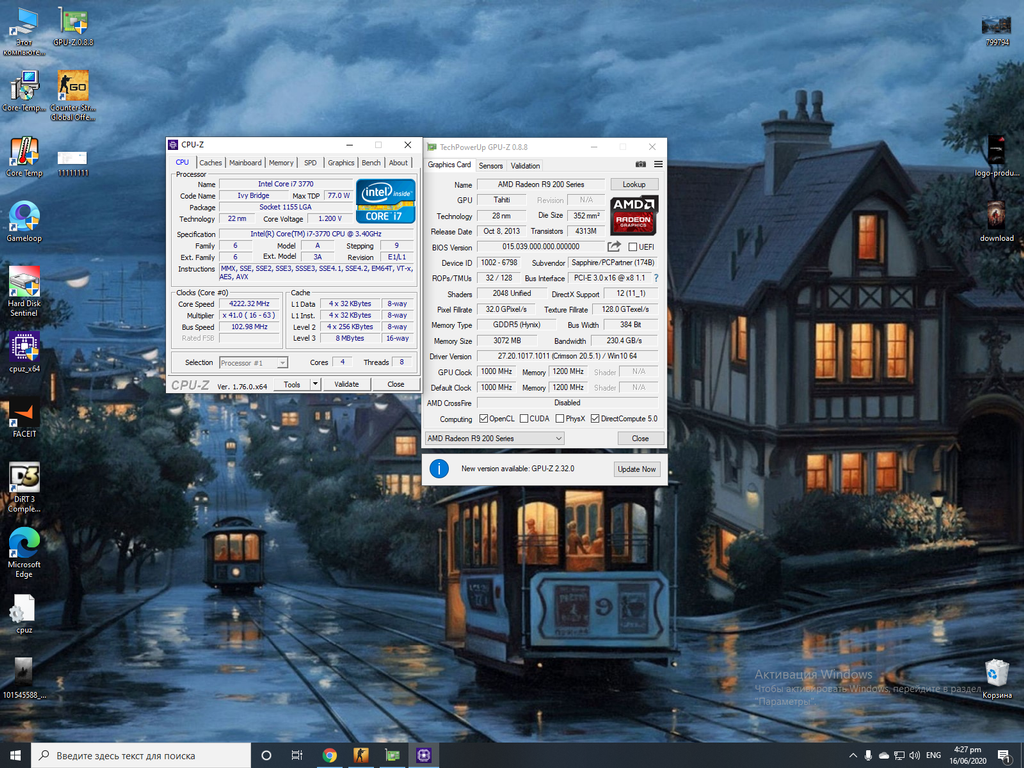Open the SPD tab in CPU-Z
This screenshot has height=768, width=1024.
[x=310, y=163]
